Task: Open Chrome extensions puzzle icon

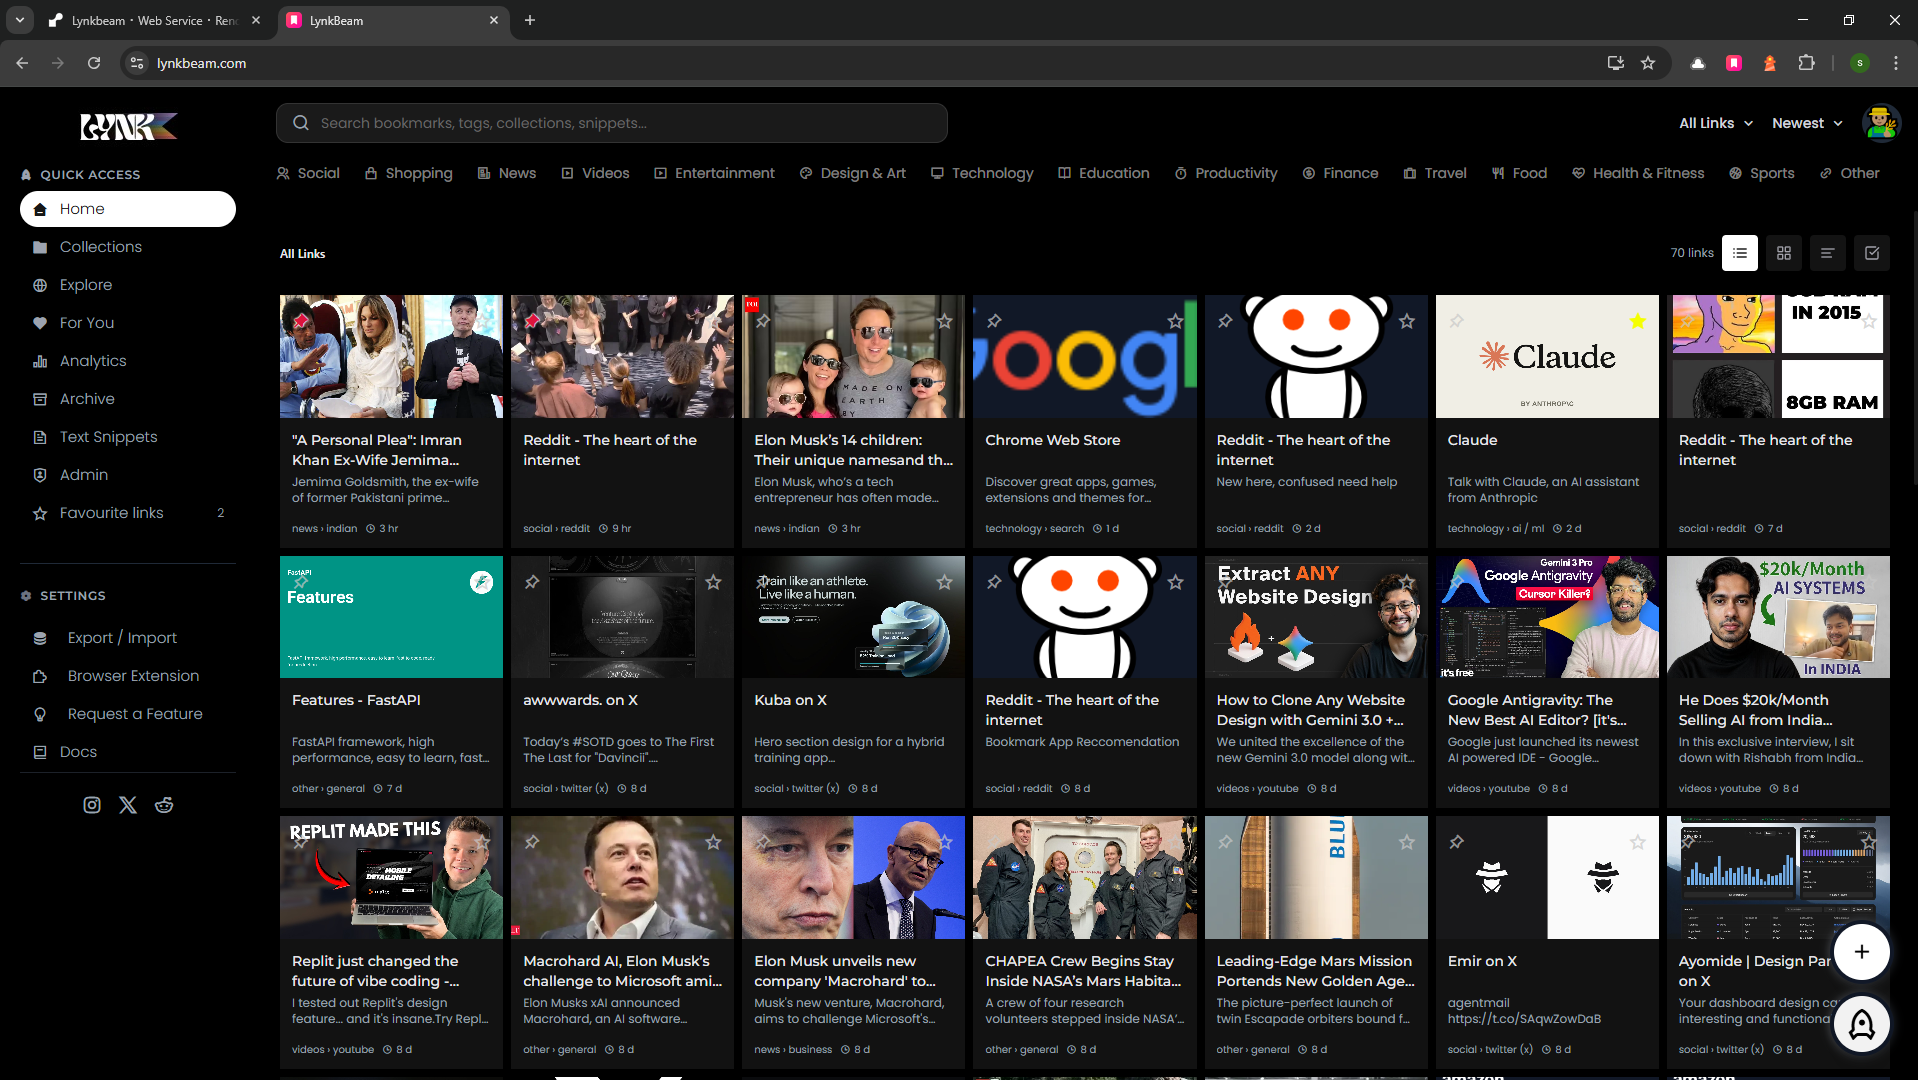Action: pyautogui.click(x=1806, y=63)
